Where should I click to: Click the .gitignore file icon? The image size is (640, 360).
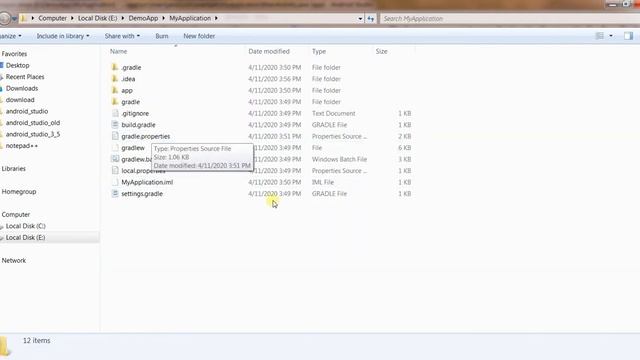coord(115,113)
